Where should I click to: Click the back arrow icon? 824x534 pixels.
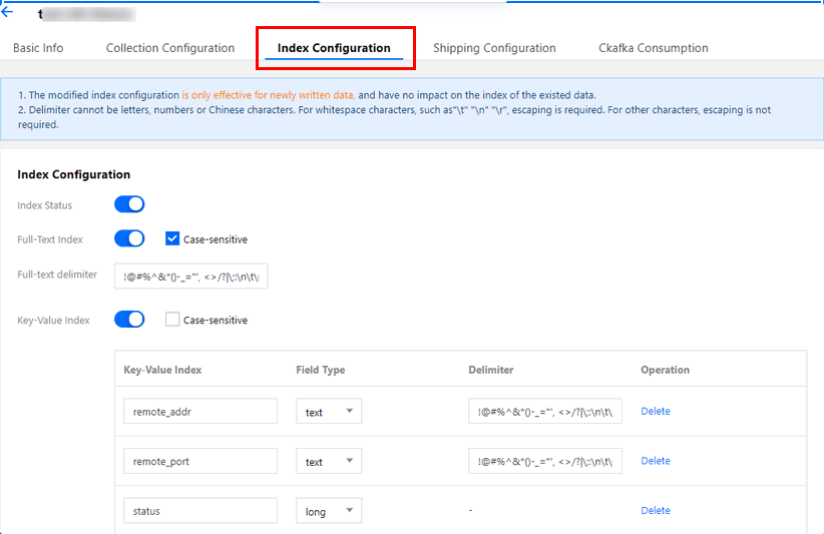[7, 12]
